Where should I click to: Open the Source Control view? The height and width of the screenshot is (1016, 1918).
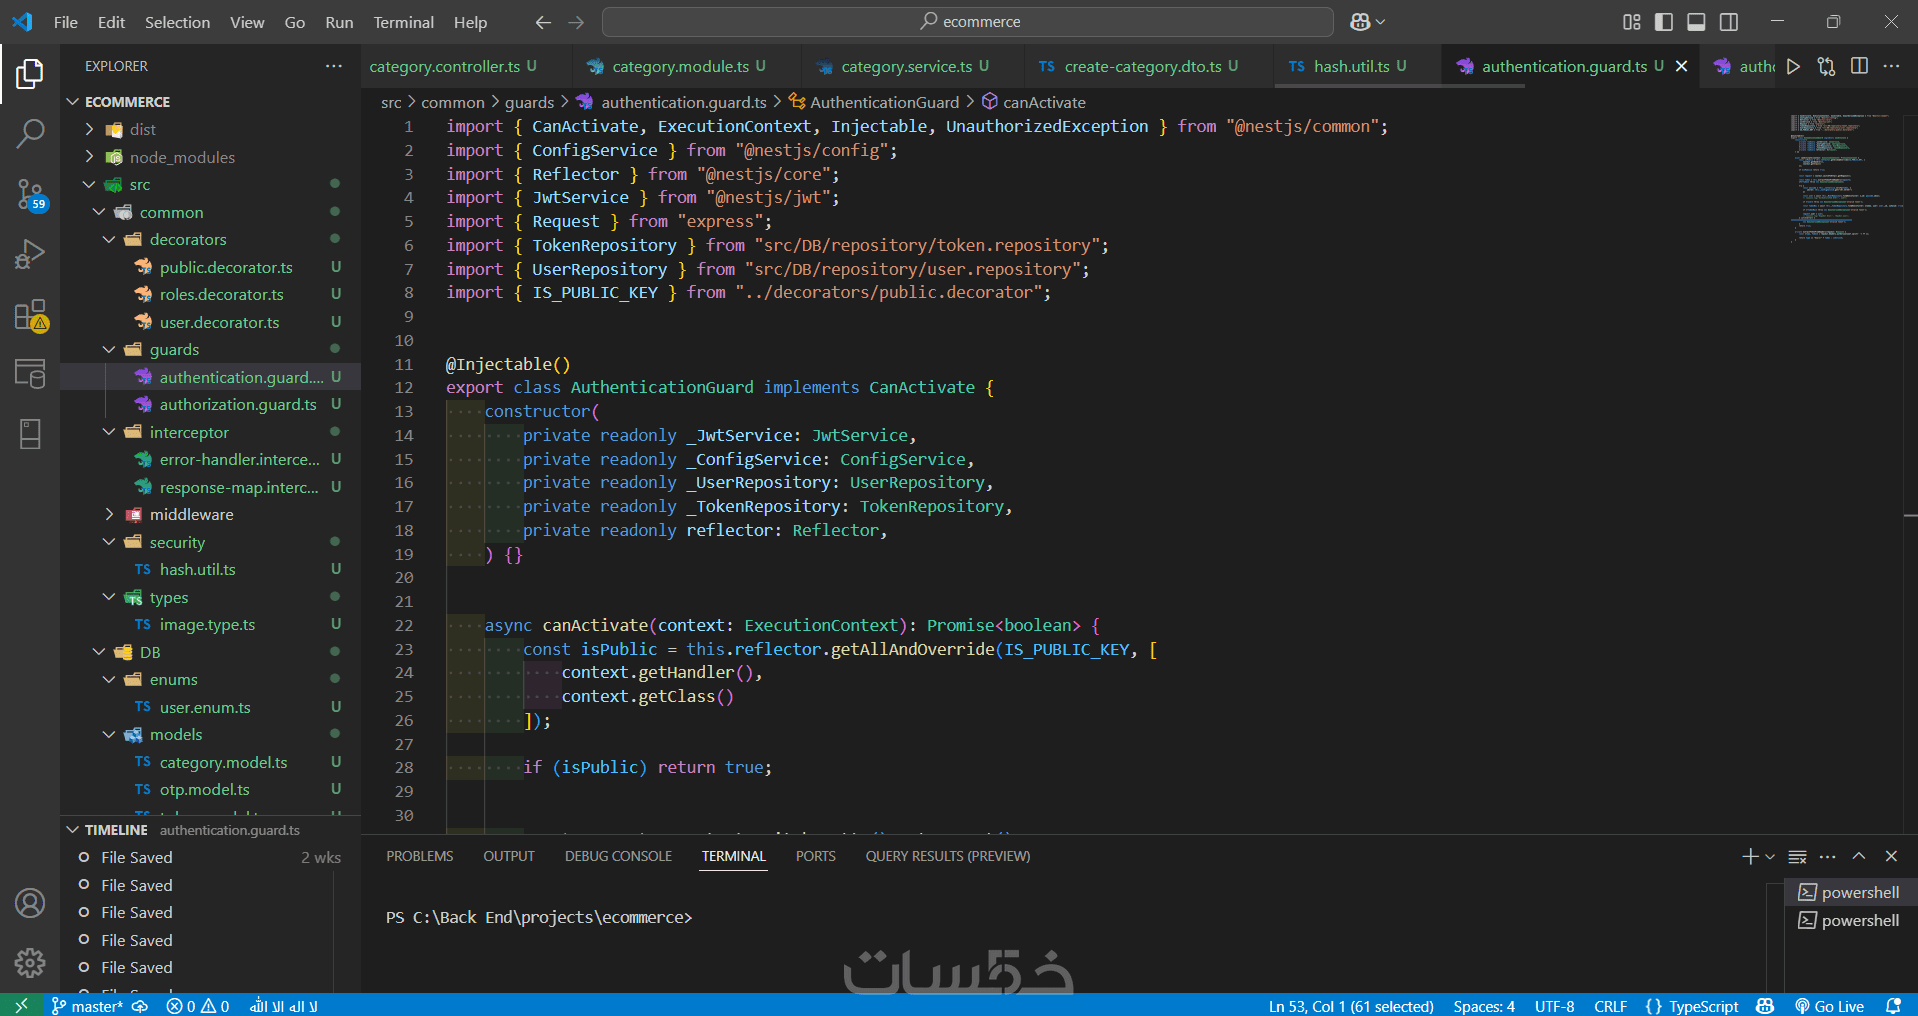click(x=30, y=193)
